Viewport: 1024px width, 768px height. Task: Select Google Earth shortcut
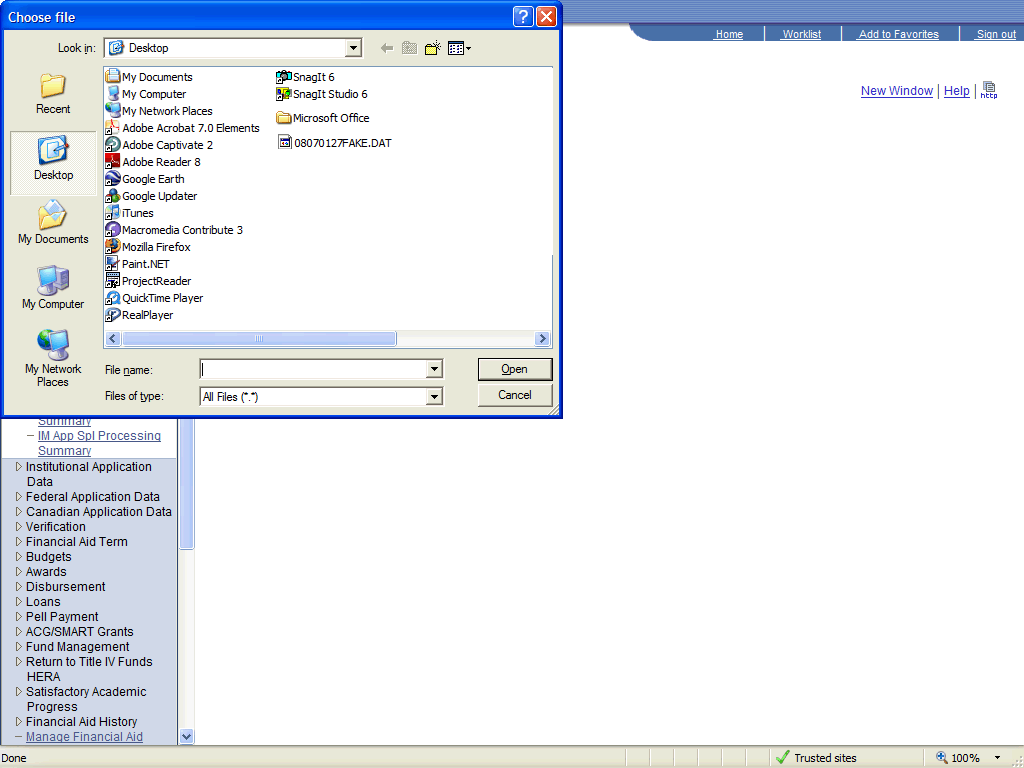[146, 178]
